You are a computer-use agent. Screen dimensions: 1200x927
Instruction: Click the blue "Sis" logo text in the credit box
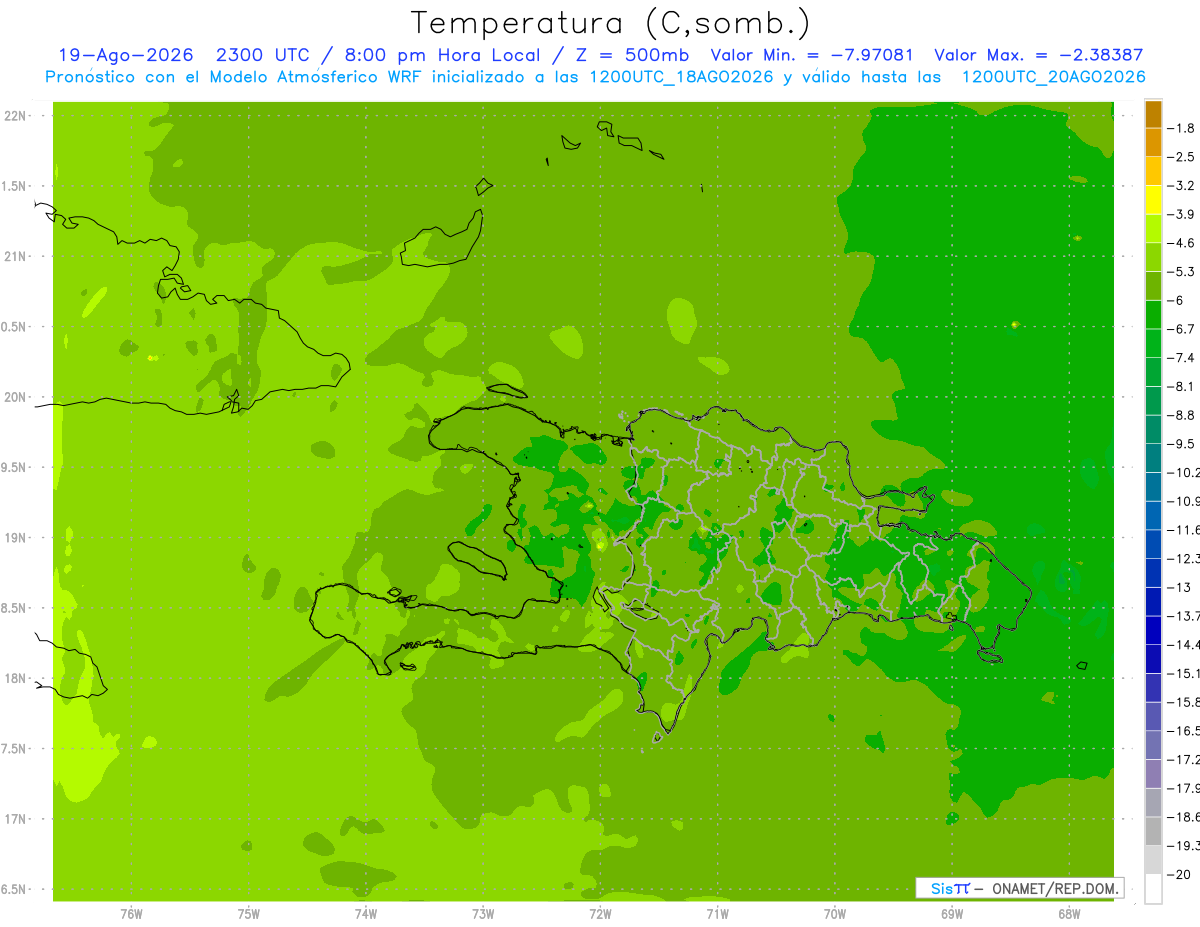click(942, 888)
